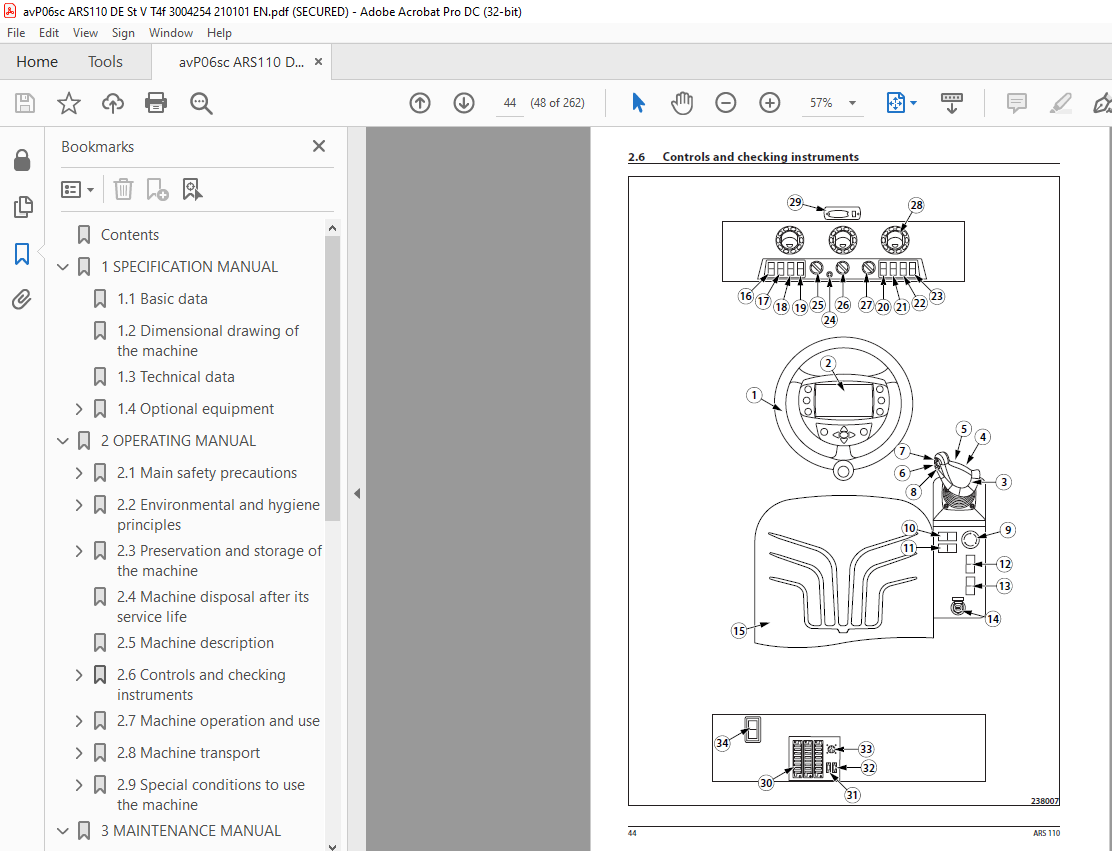Open 1.3 Technical data bookmark

[176, 377]
